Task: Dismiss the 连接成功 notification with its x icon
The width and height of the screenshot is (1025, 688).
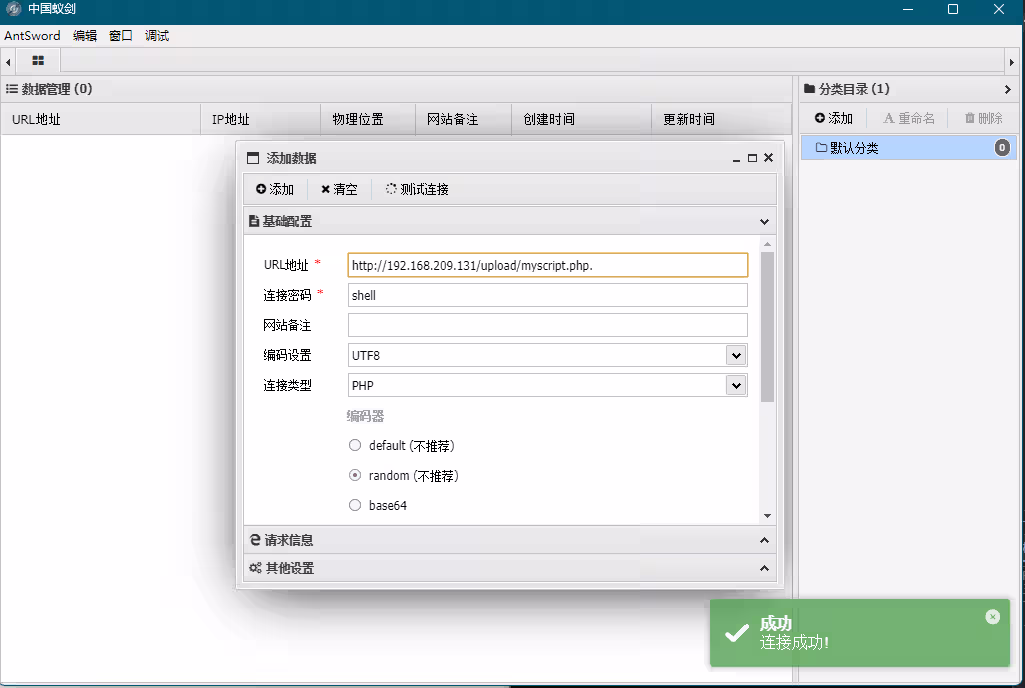Action: [x=992, y=616]
